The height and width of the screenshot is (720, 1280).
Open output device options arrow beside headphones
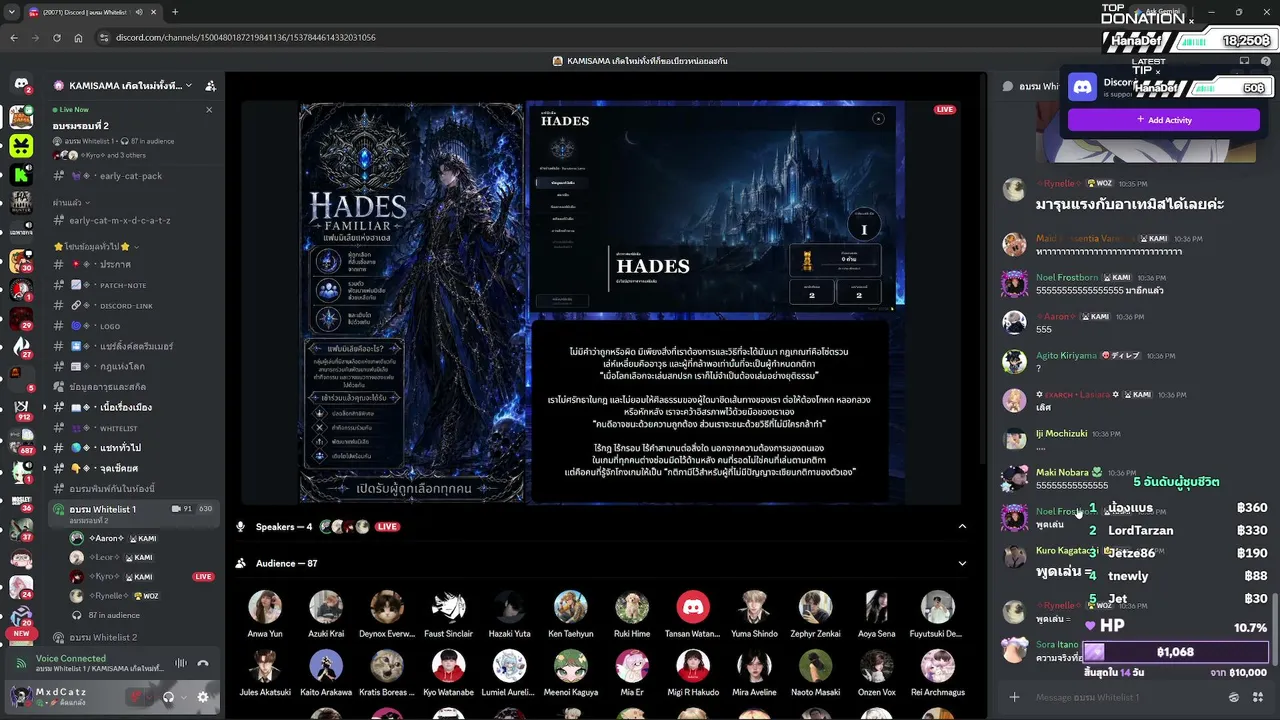pos(183,697)
